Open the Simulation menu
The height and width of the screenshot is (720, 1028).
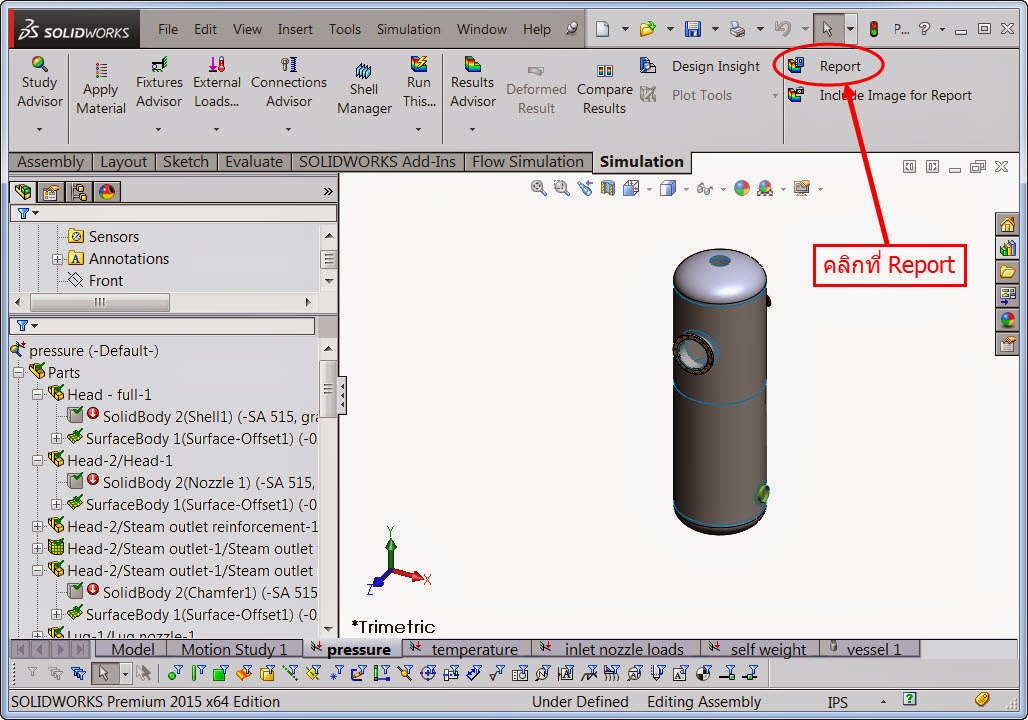tap(408, 29)
